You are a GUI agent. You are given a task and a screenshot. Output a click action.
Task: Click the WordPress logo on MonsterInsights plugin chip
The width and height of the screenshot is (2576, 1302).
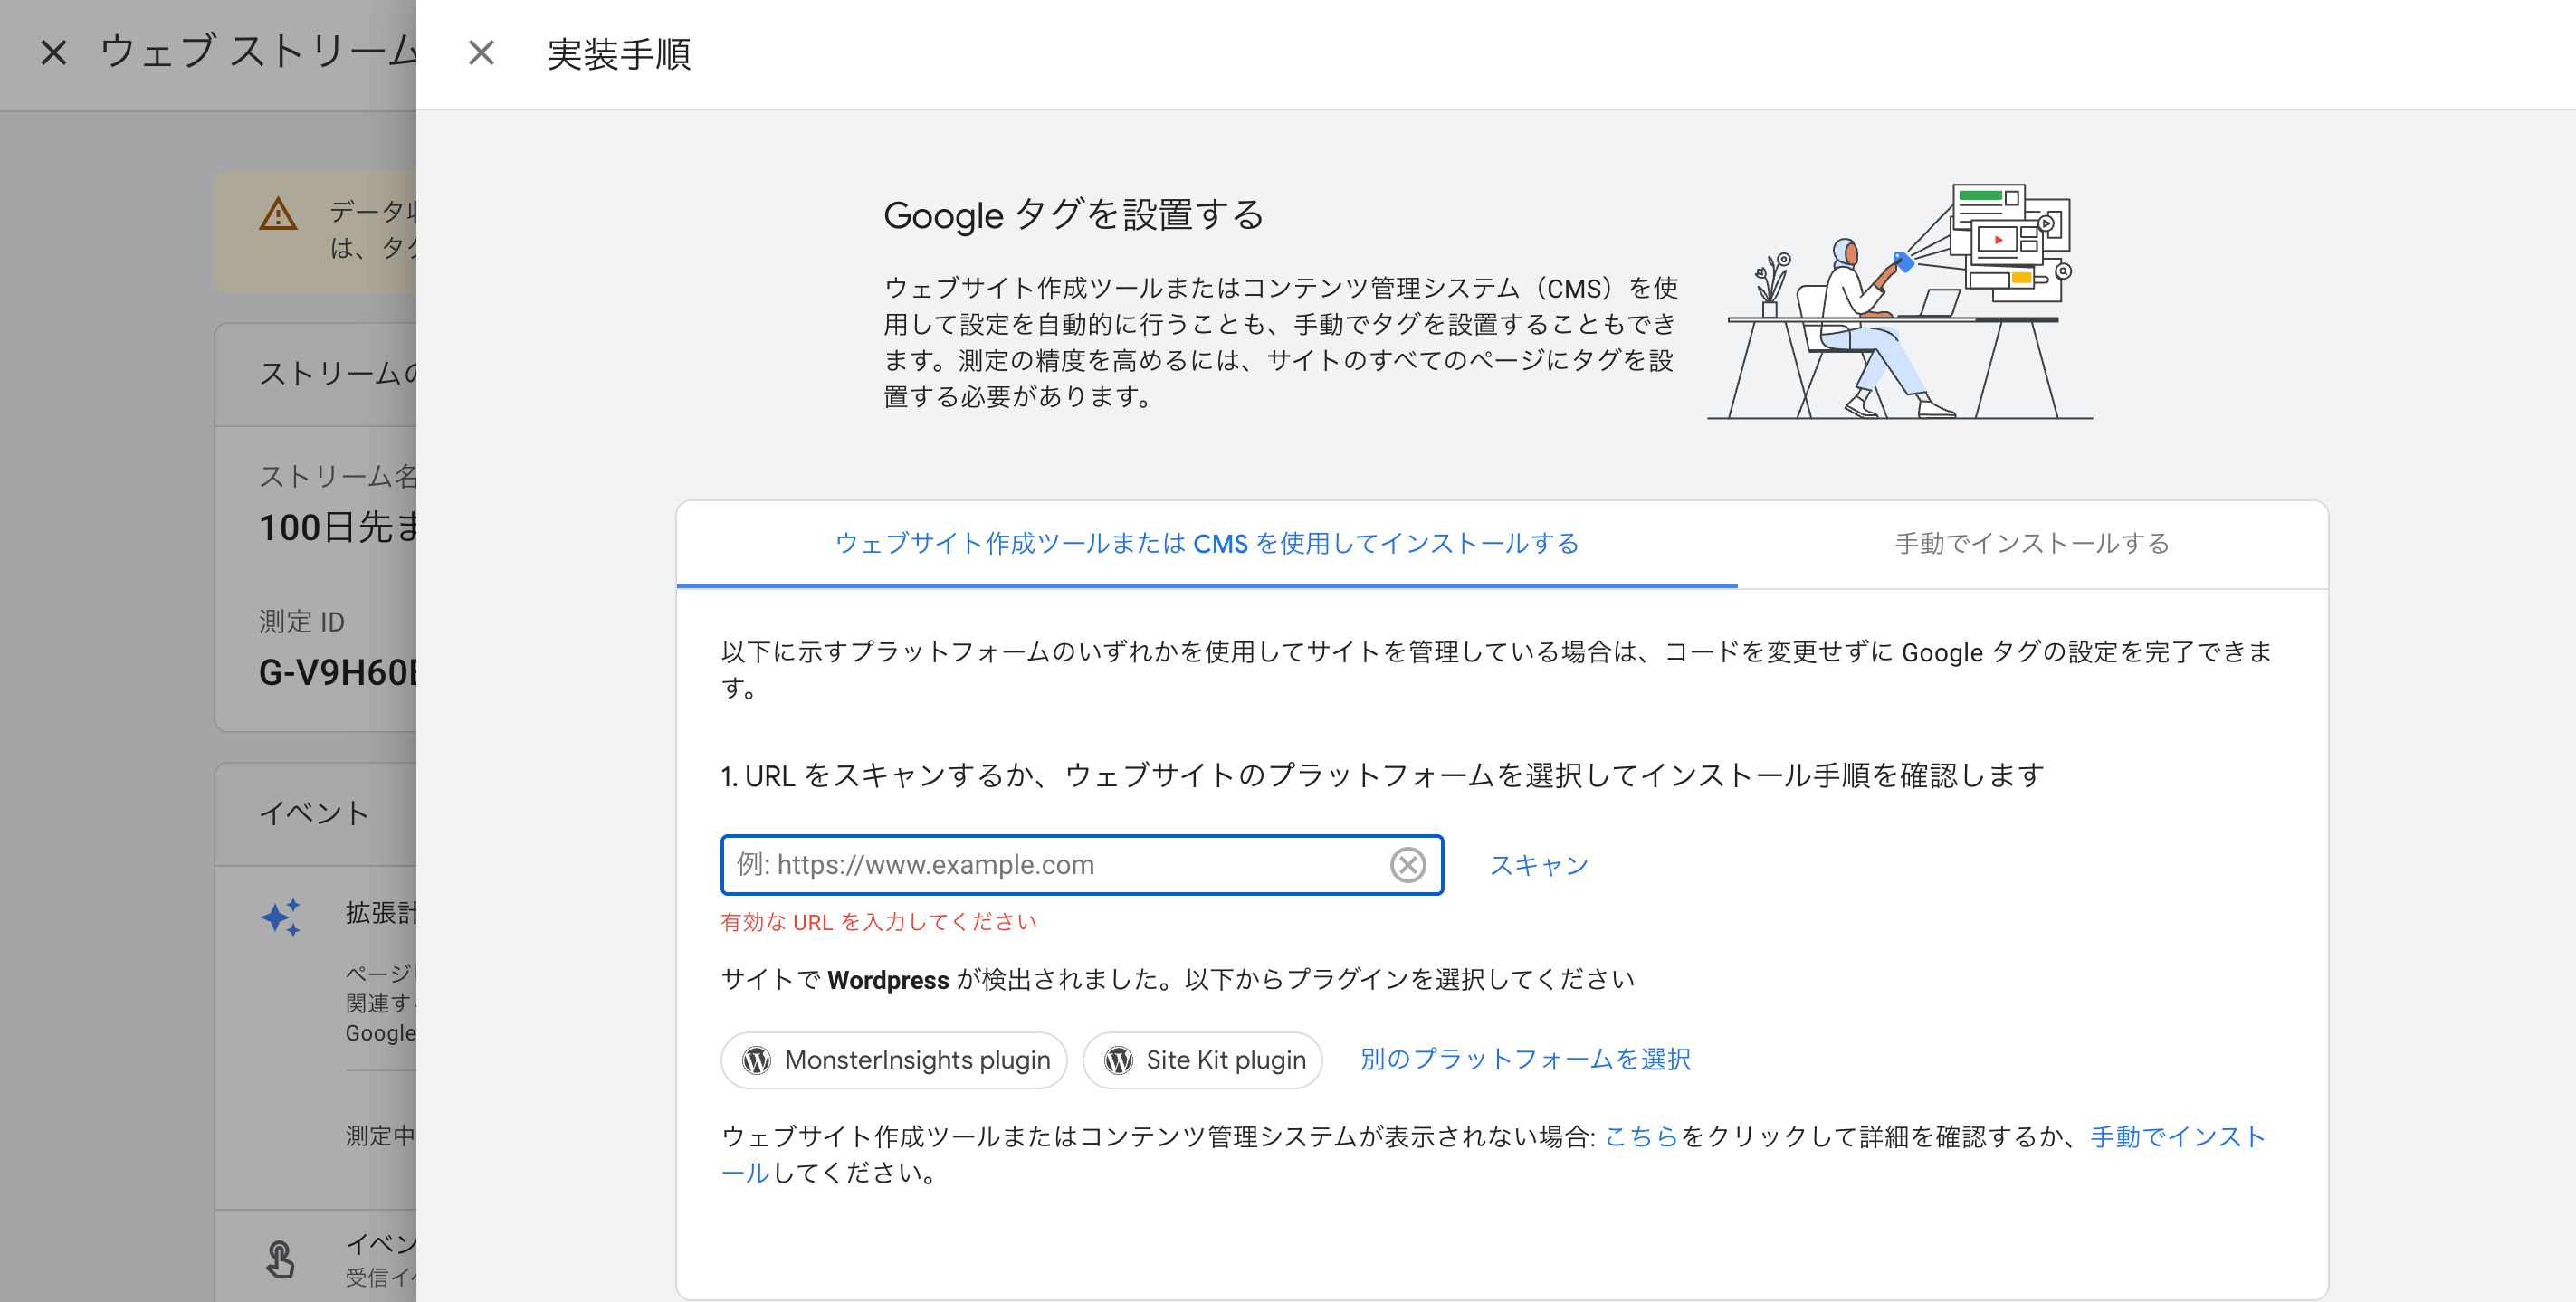(757, 1060)
